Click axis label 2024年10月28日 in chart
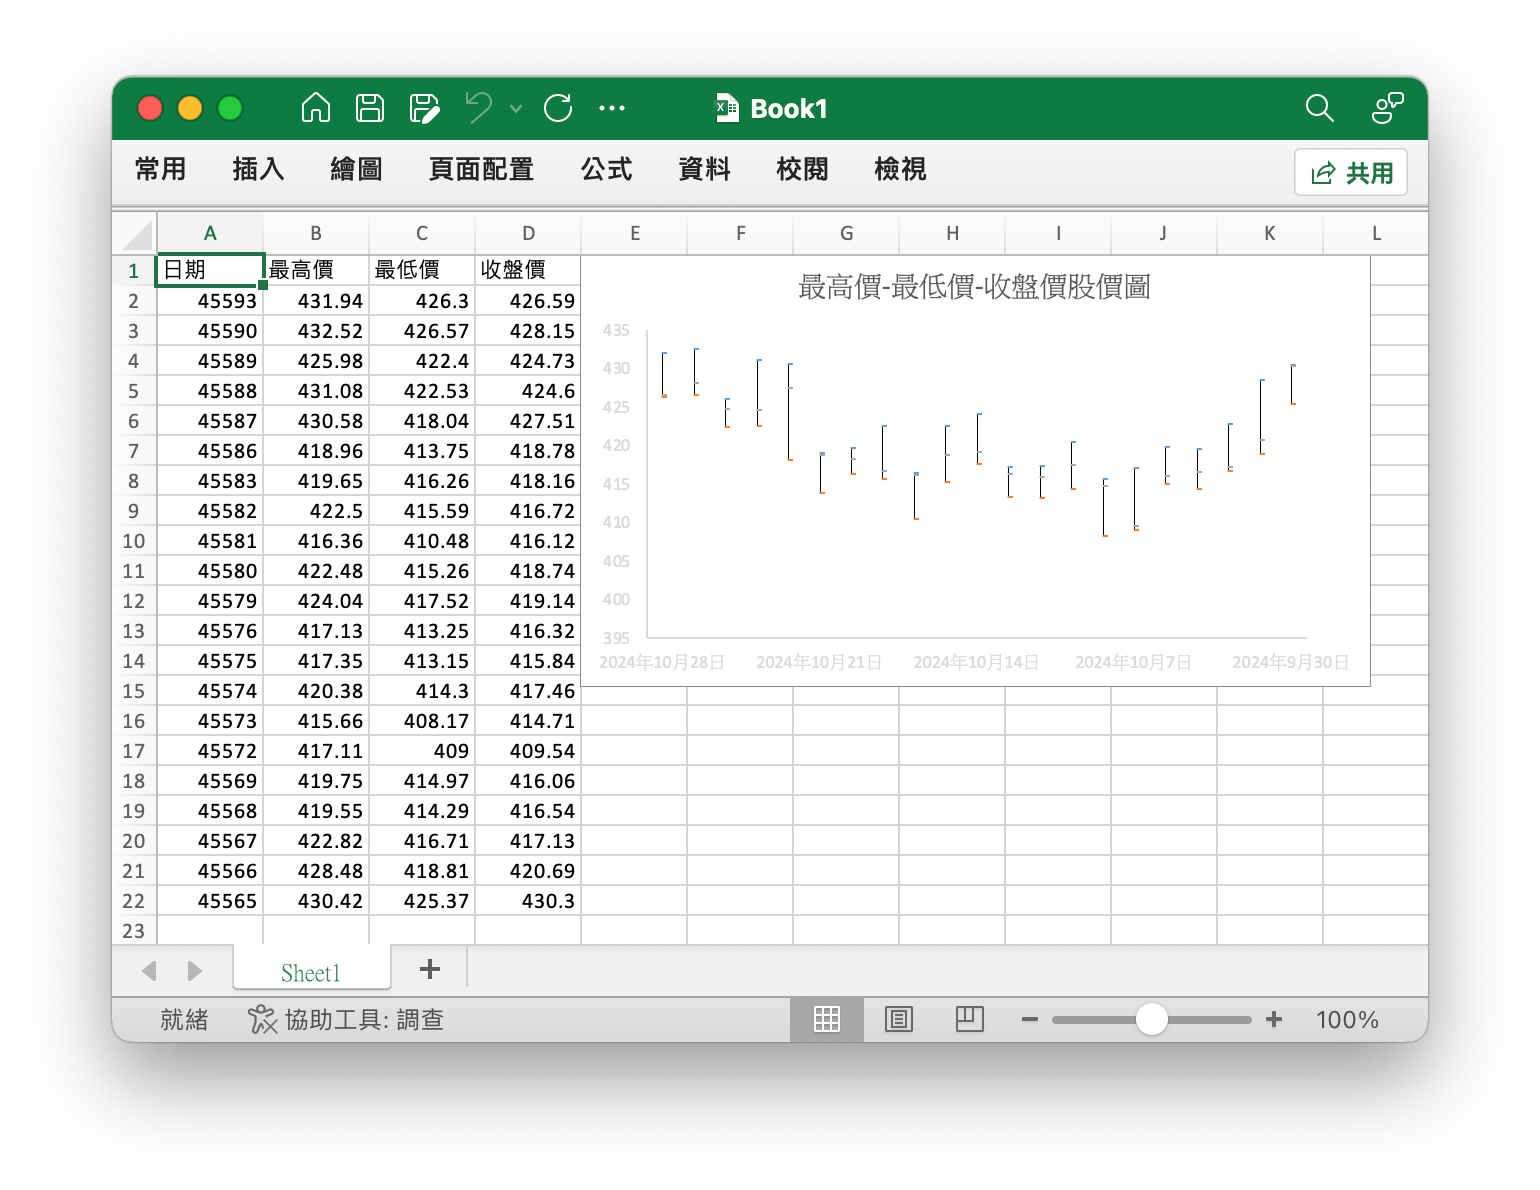1540x1190 pixels. (x=661, y=662)
